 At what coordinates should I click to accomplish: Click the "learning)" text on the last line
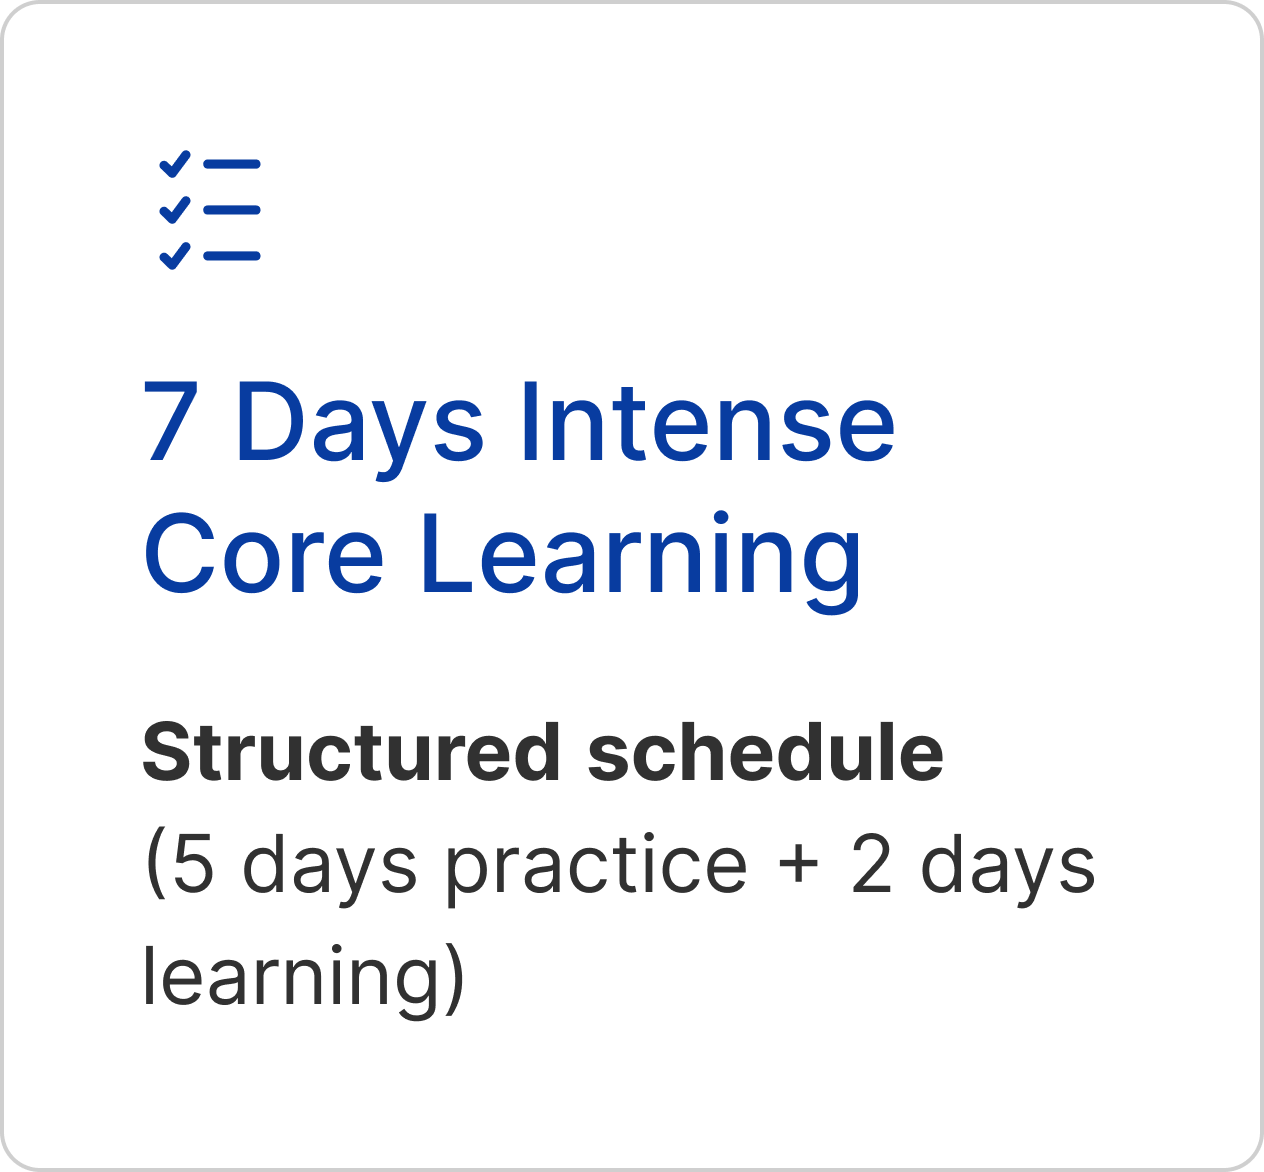tap(304, 977)
